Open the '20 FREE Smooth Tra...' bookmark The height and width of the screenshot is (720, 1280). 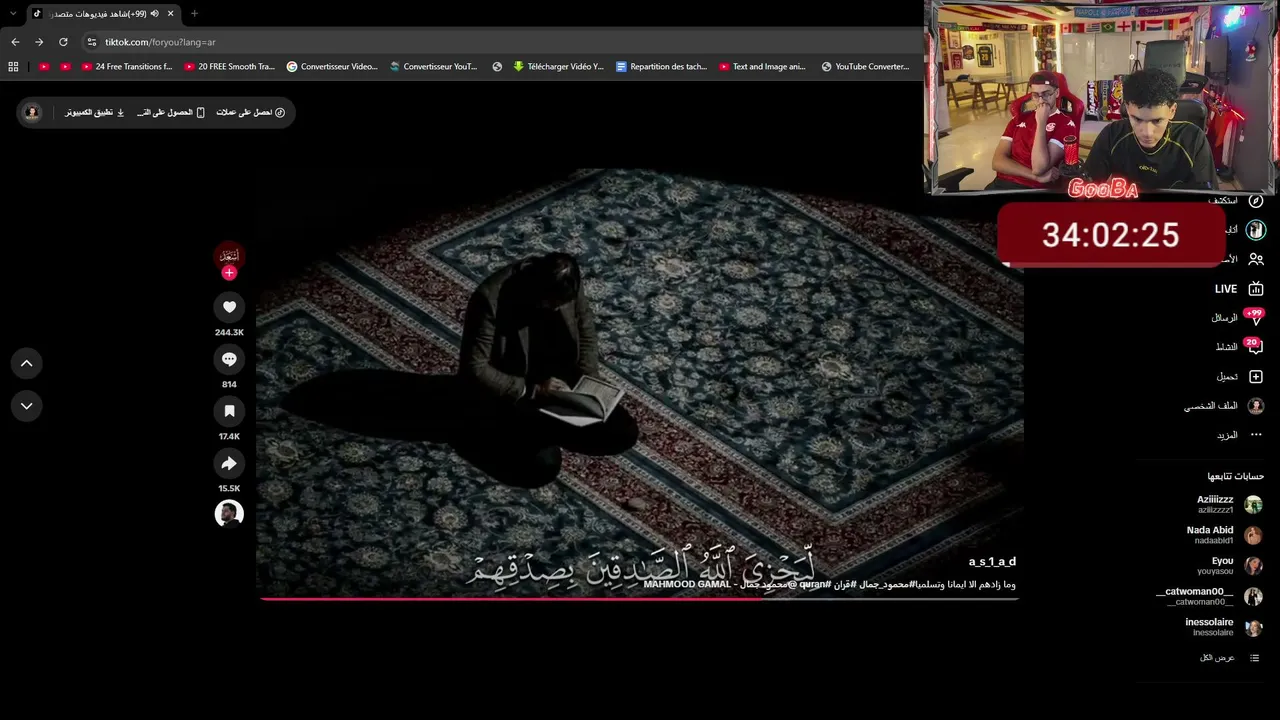coord(230,67)
